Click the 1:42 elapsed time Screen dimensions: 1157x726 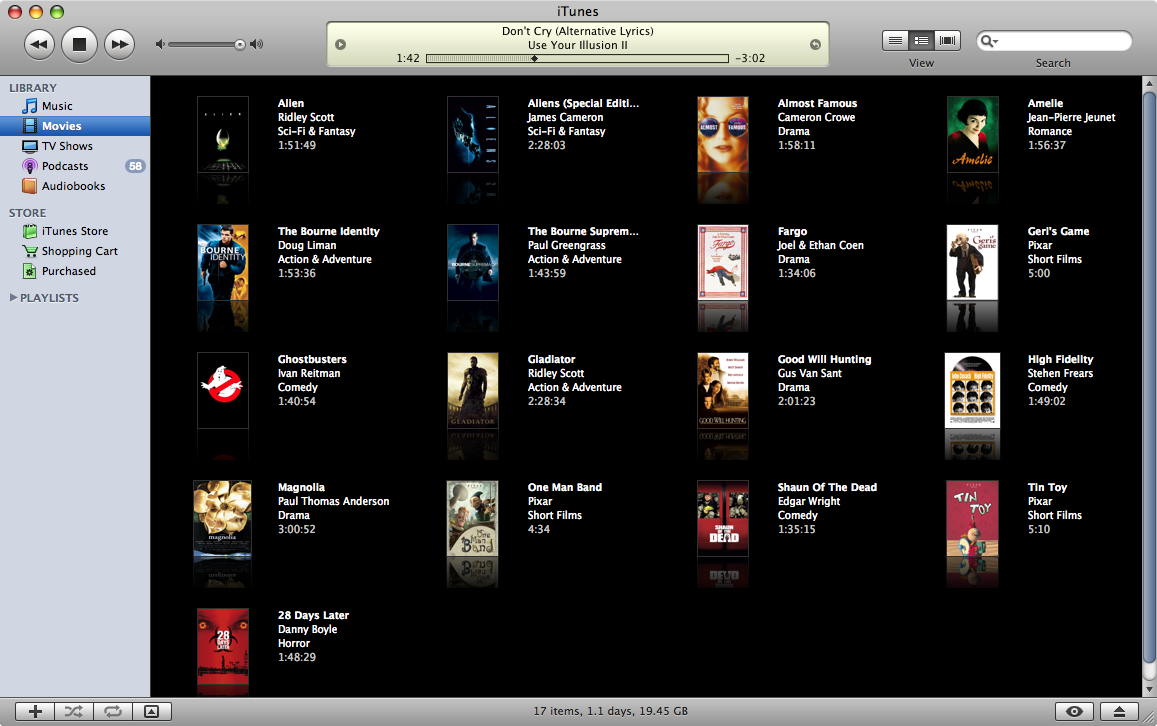click(x=408, y=58)
